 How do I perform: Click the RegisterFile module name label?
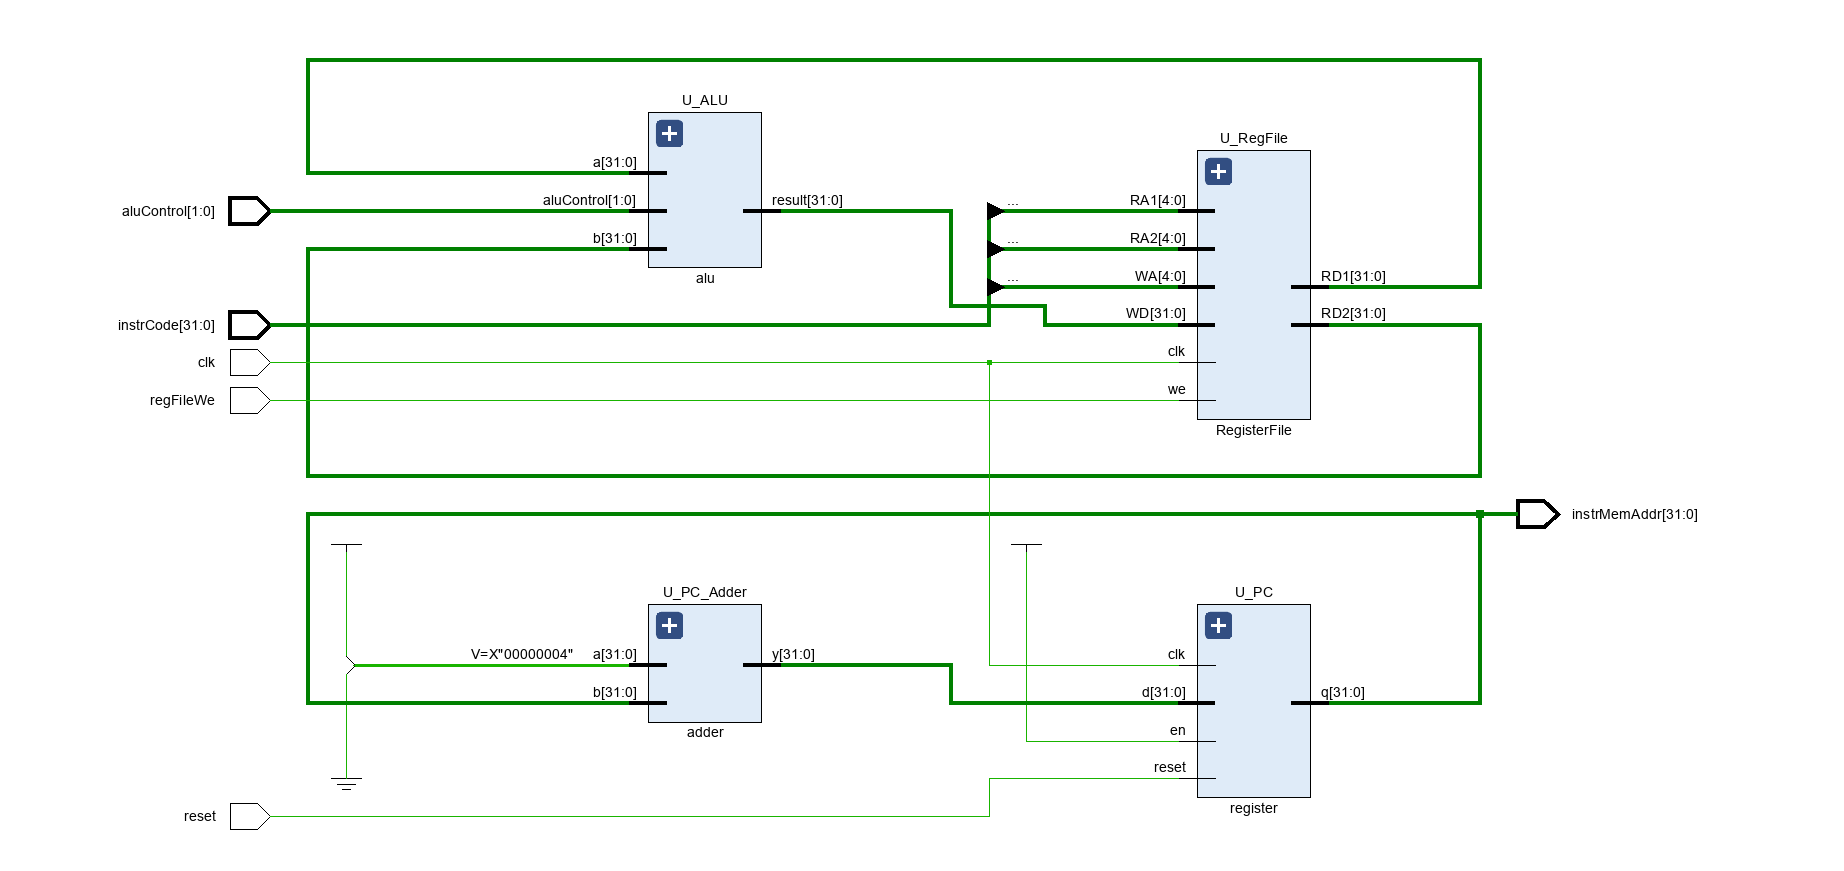click(x=1254, y=430)
